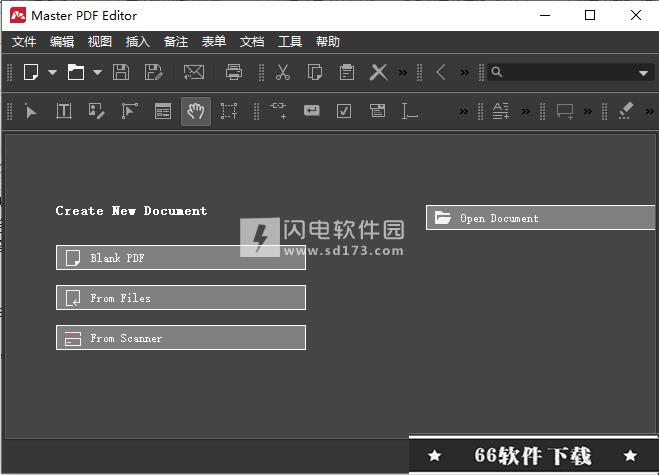Click the Delete X icon

pyautogui.click(x=379, y=72)
